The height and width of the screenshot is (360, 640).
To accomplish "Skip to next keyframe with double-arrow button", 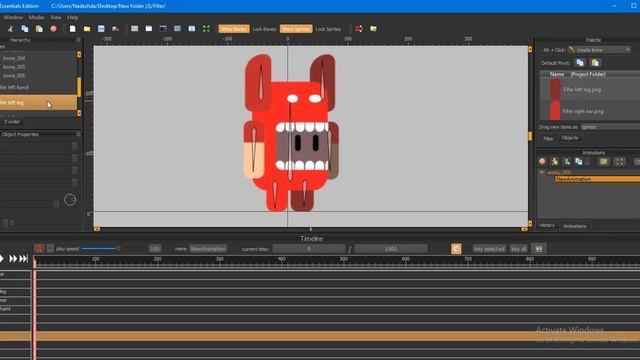I will (x=13, y=259).
